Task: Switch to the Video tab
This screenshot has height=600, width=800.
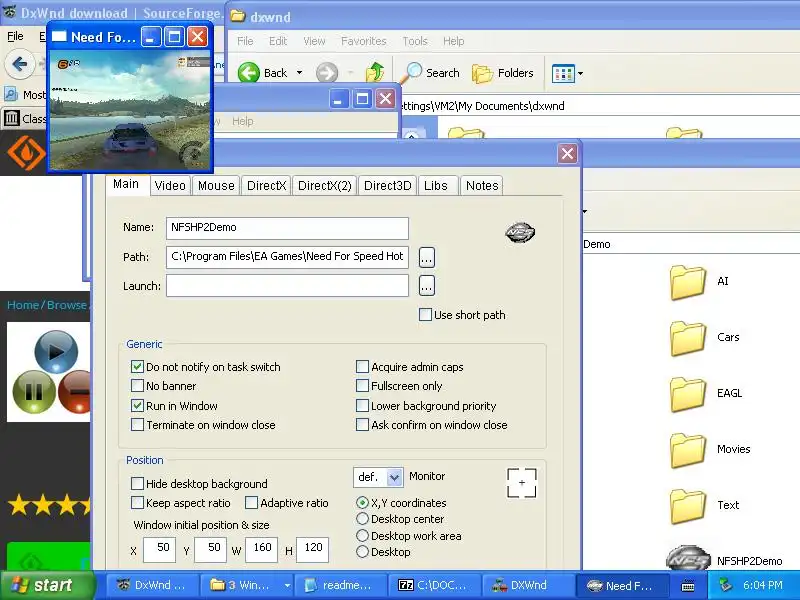Action: point(170,186)
